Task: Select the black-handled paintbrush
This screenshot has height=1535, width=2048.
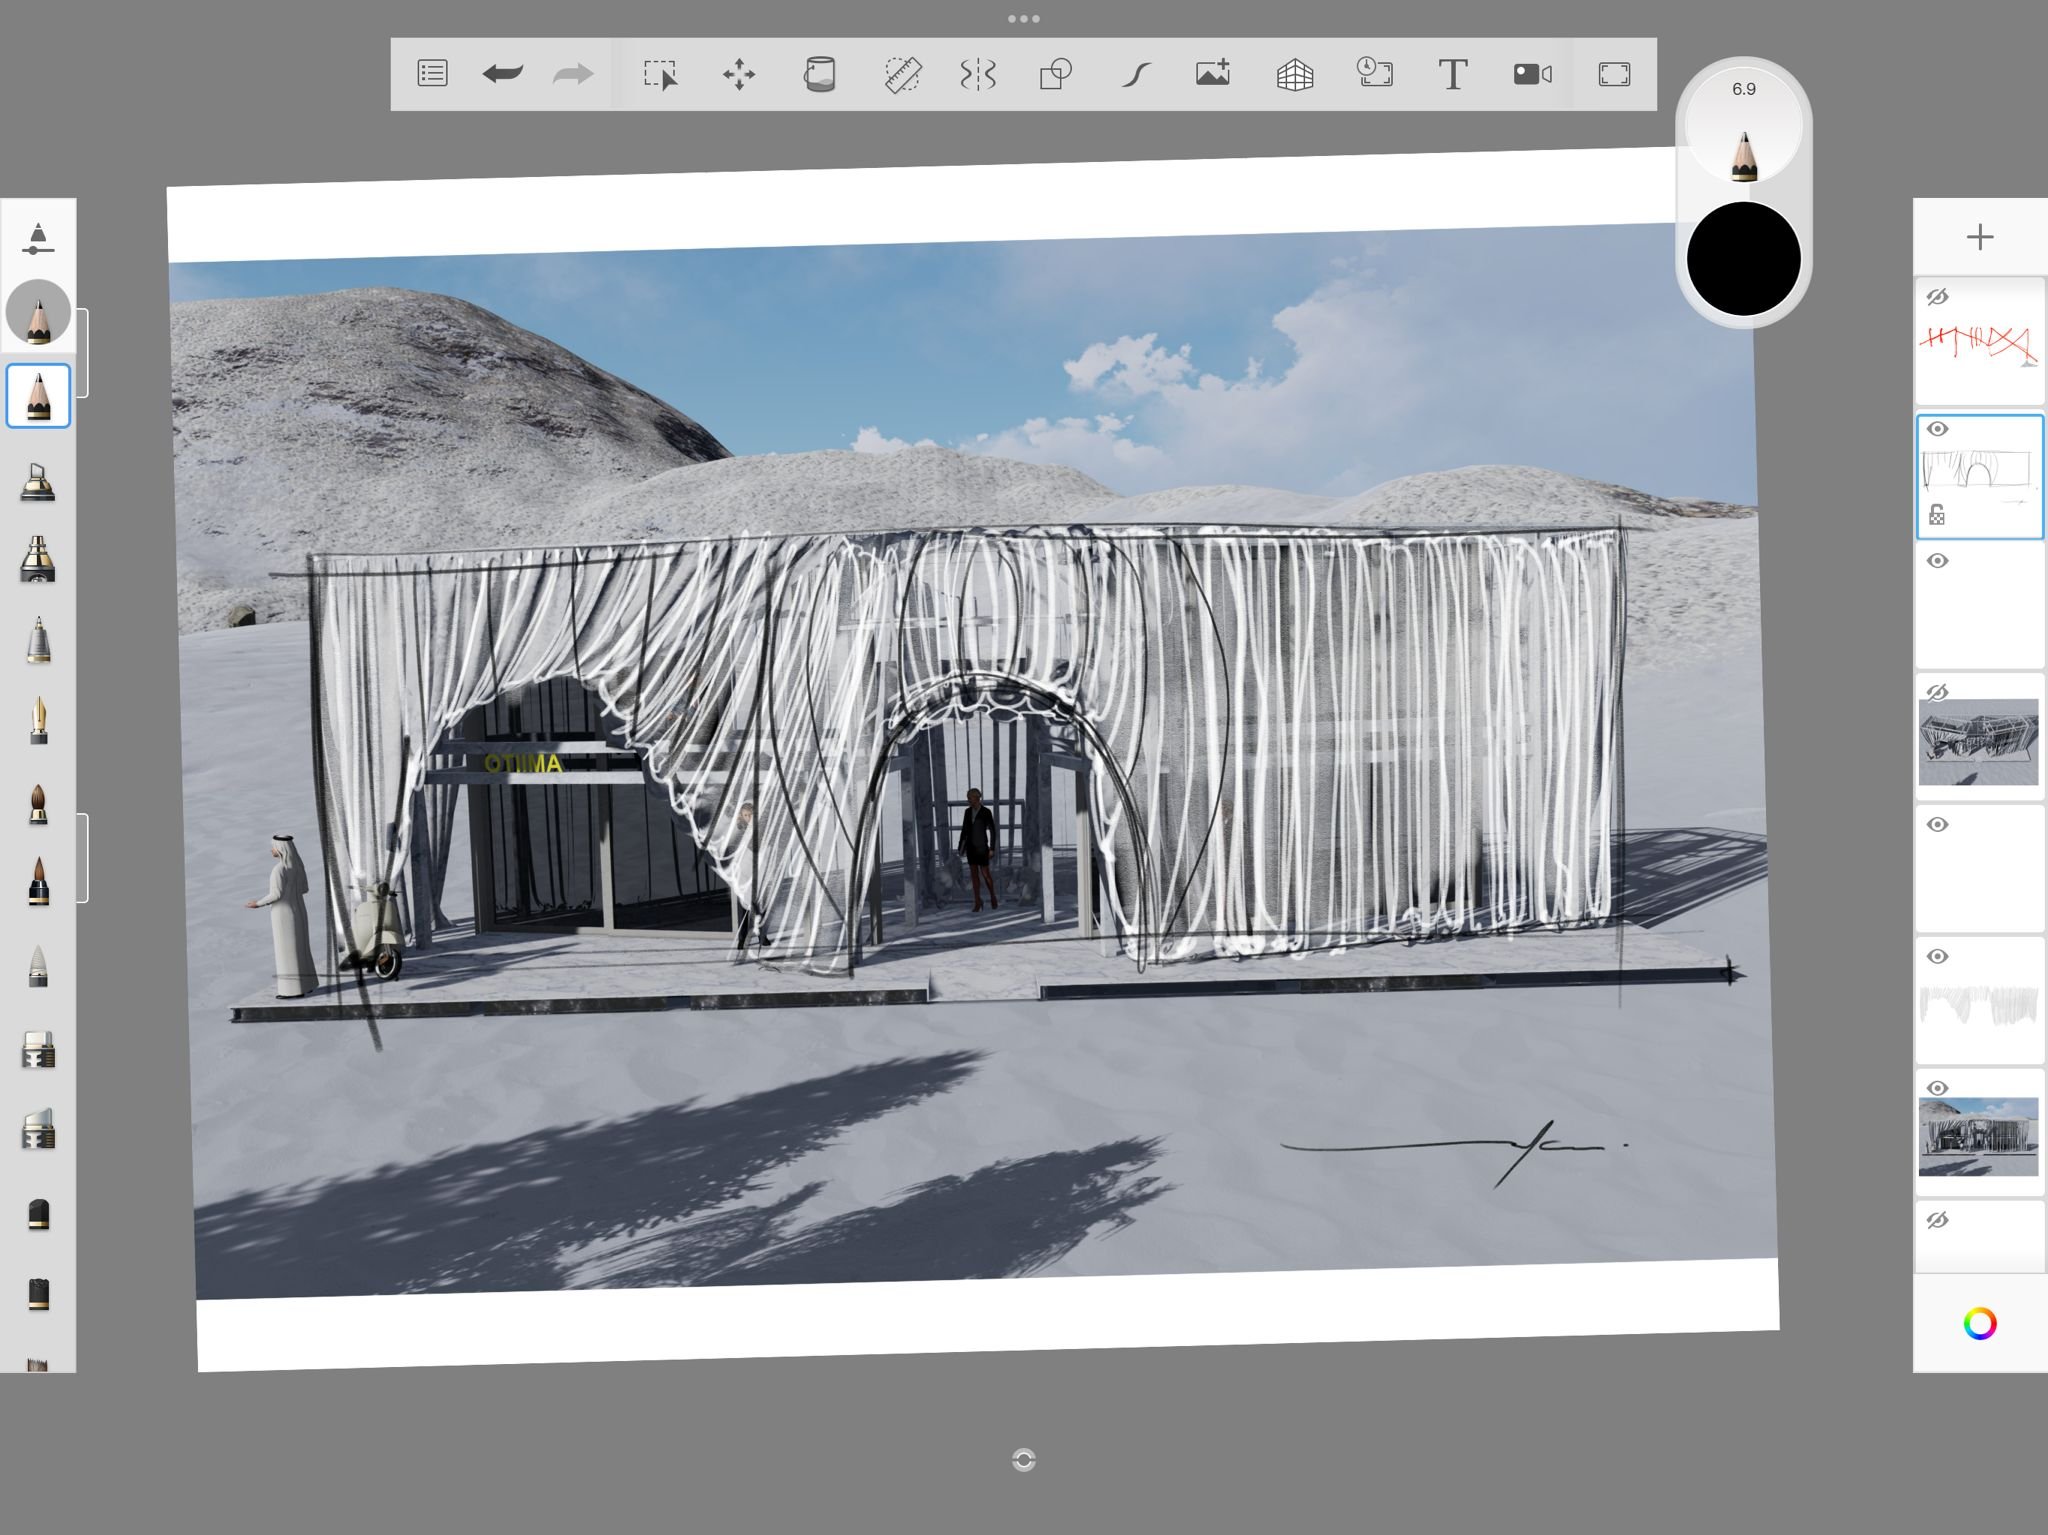Action: [38, 882]
